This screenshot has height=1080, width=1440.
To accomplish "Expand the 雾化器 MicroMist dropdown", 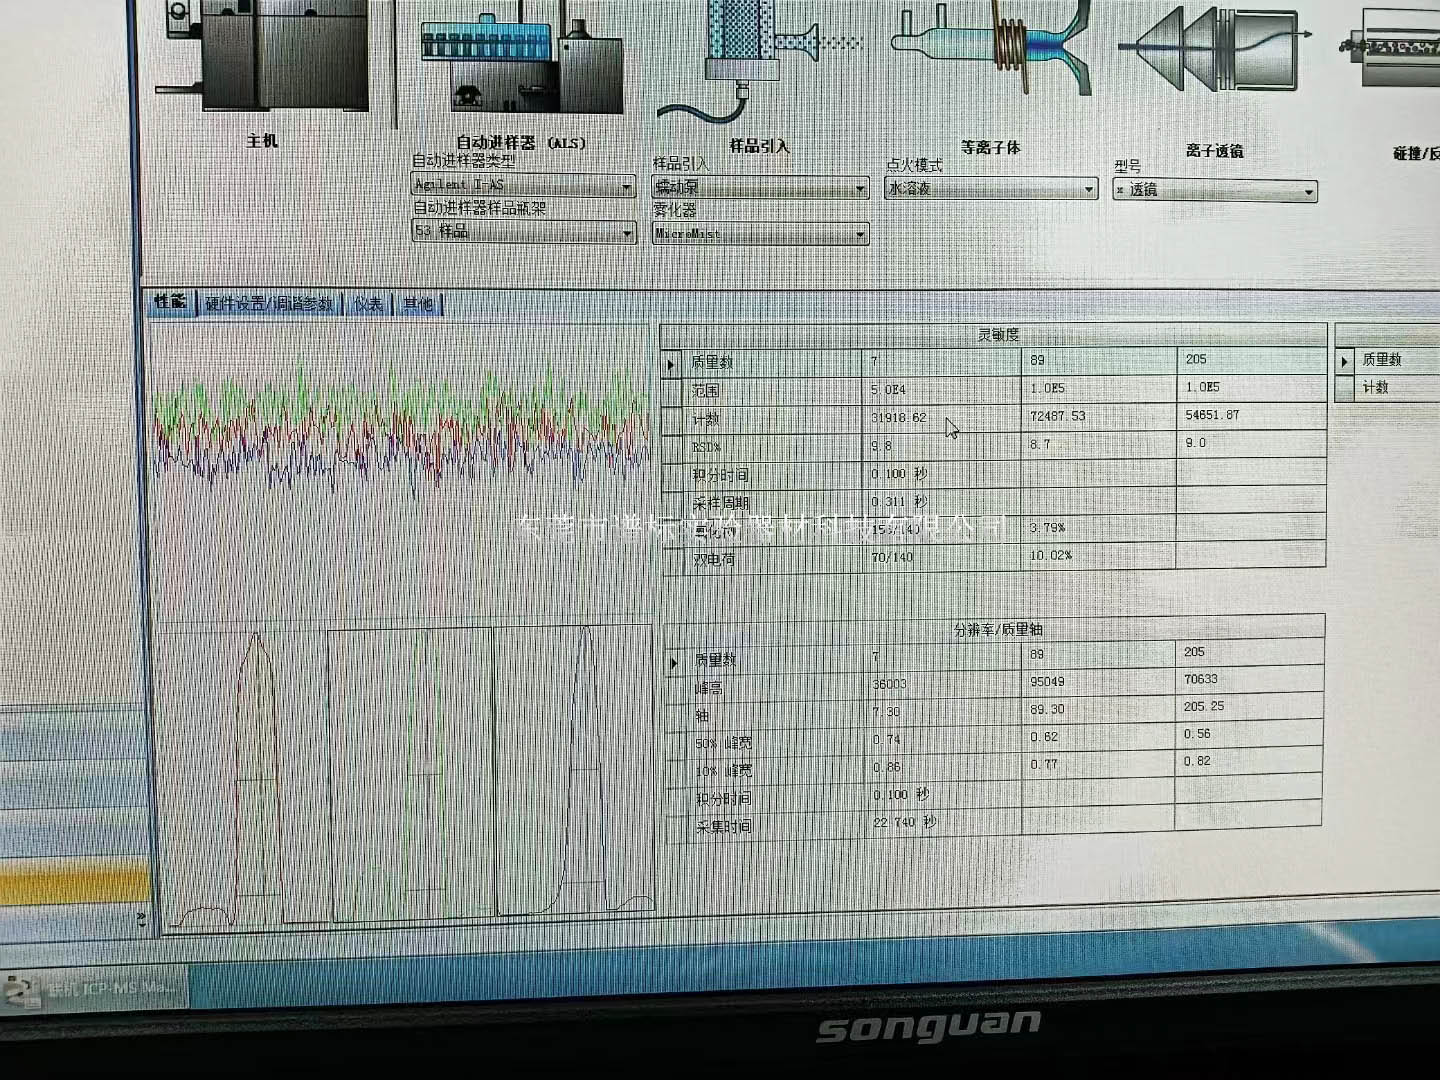I will 860,235.
